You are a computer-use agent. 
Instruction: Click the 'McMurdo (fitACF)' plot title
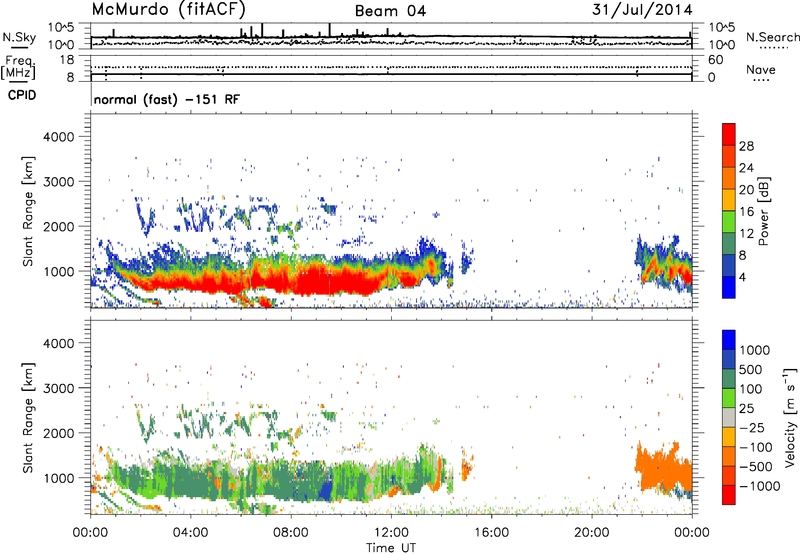tap(168, 9)
